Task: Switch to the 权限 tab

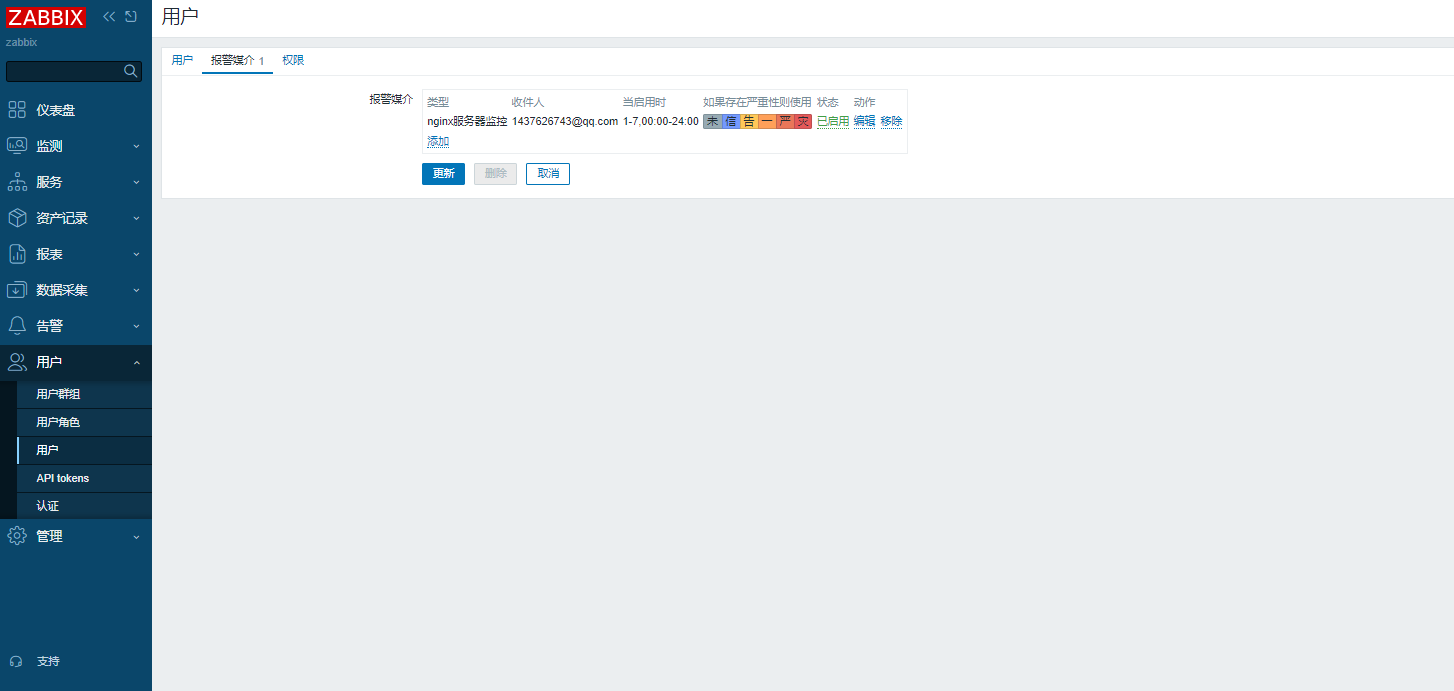Action: click(293, 60)
